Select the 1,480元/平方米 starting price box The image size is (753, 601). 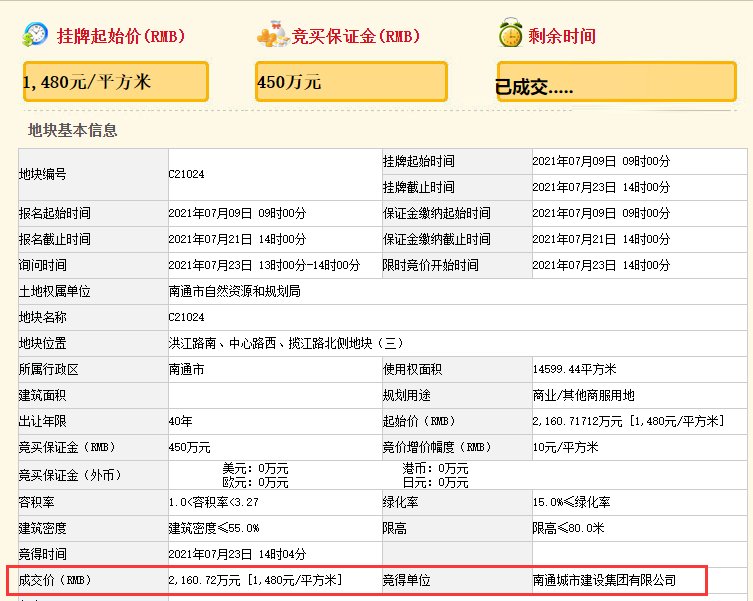[x=116, y=81]
